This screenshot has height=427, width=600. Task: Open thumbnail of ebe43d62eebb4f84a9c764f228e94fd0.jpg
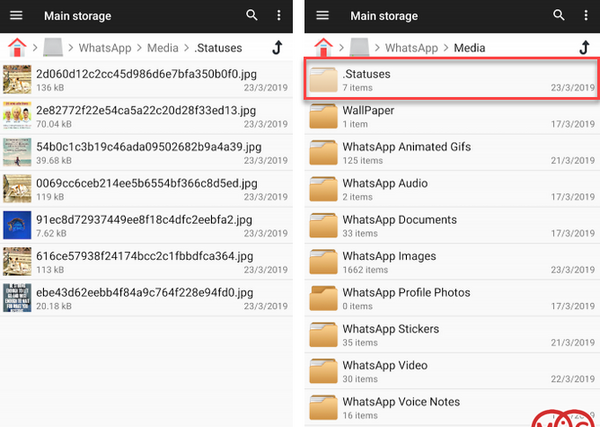(17, 298)
